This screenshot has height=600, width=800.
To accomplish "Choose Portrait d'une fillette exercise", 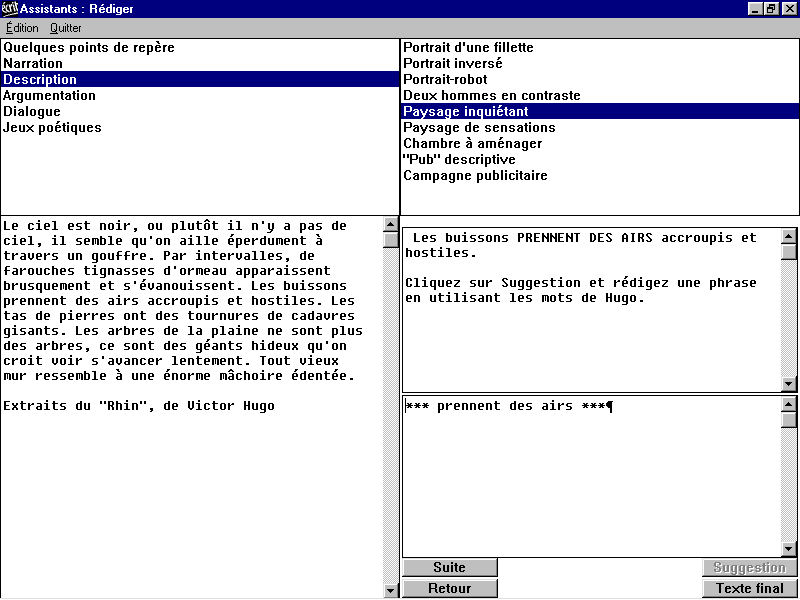I will coord(468,48).
